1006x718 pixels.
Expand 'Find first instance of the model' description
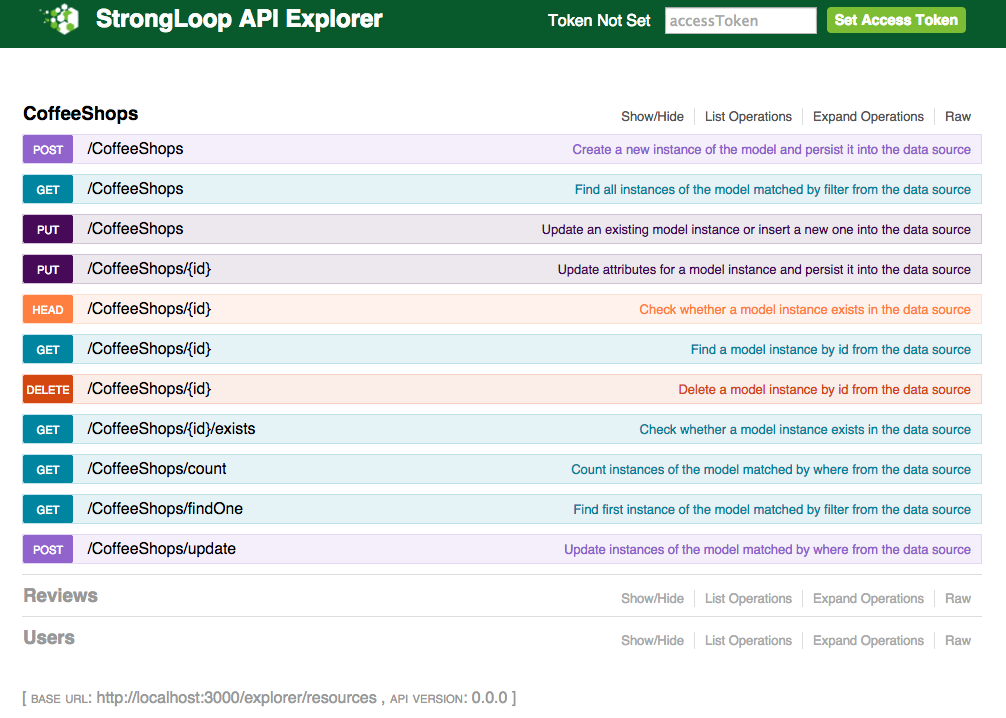[x=772, y=509]
